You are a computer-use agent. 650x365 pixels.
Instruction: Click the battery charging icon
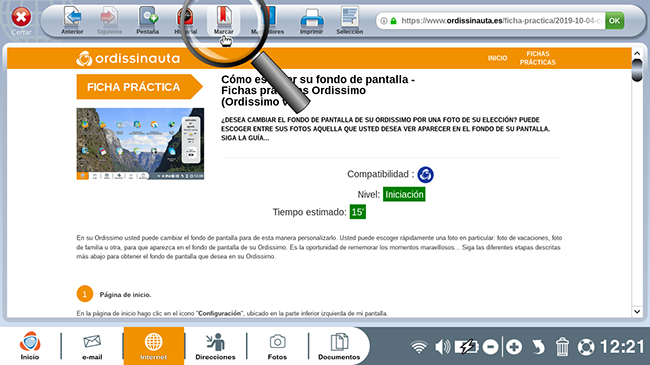(x=466, y=347)
